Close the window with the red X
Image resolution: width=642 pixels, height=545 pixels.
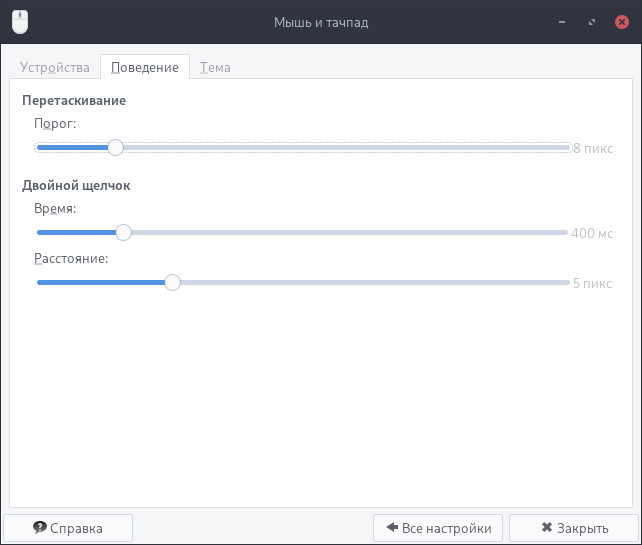622,22
